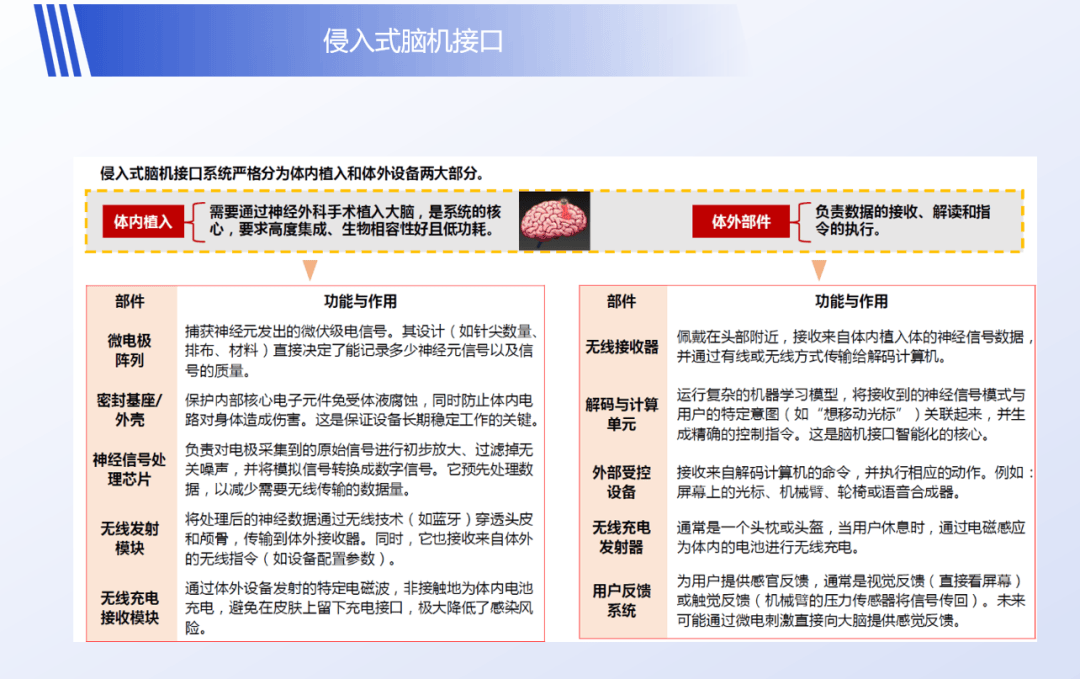1080x679 pixels.
Task: Click the left table 功能与作用 header
Action: point(360,301)
